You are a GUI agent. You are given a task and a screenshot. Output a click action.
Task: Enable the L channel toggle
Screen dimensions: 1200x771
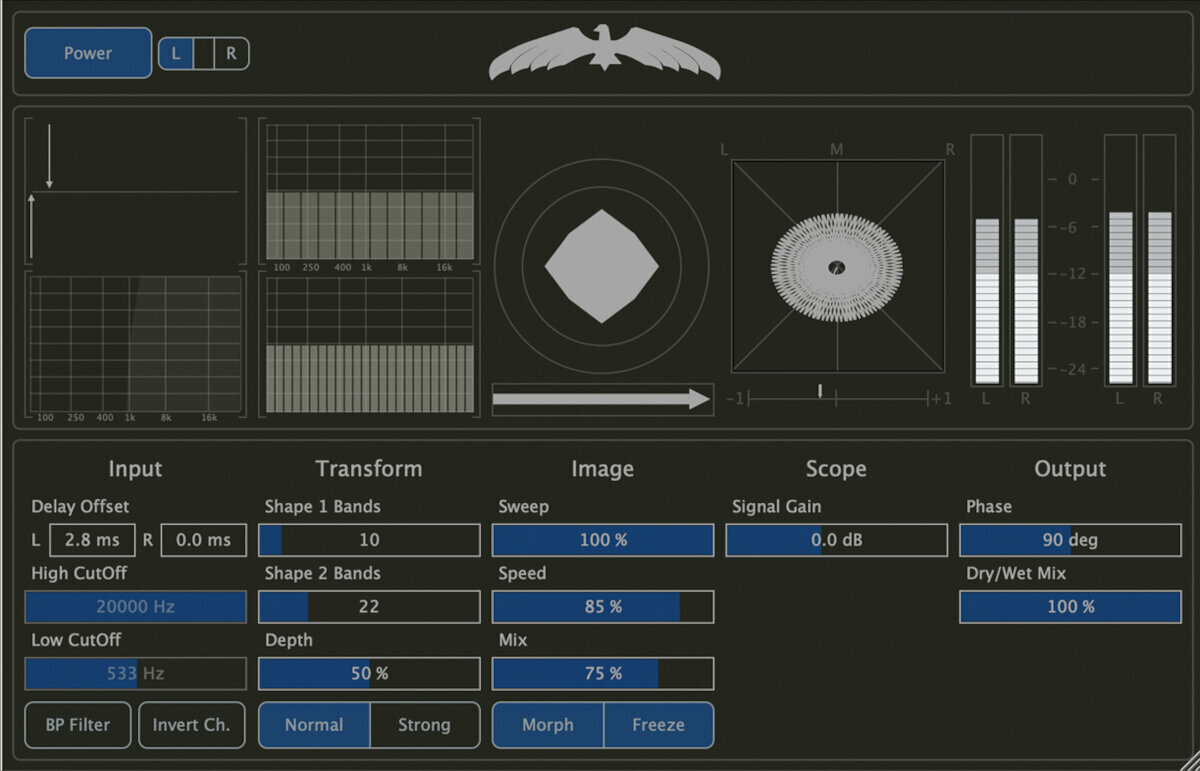pos(176,54)
